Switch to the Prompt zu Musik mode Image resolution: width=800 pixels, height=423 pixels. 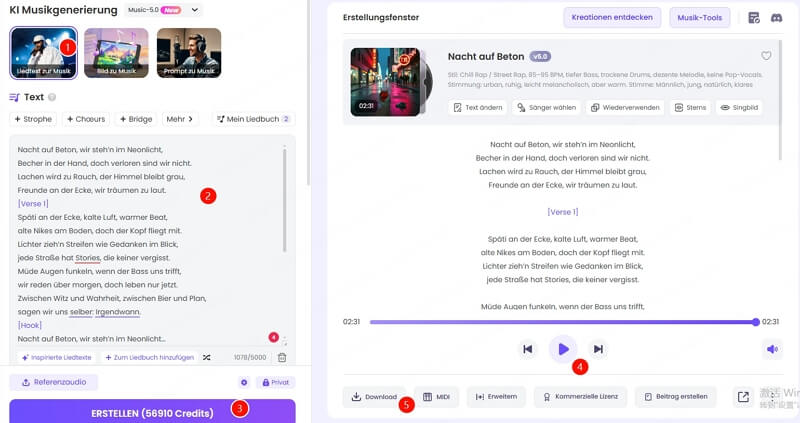(188, 52)
